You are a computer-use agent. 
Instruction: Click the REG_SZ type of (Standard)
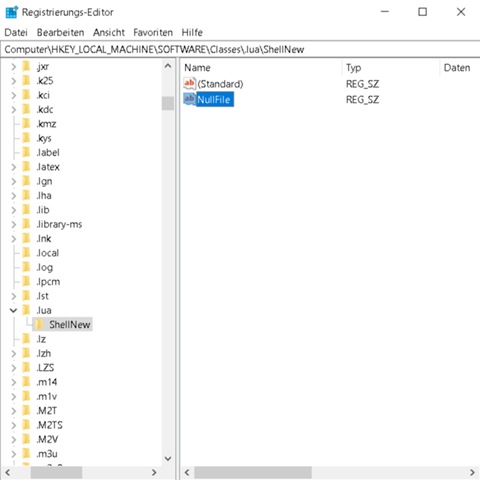point(362,84)
